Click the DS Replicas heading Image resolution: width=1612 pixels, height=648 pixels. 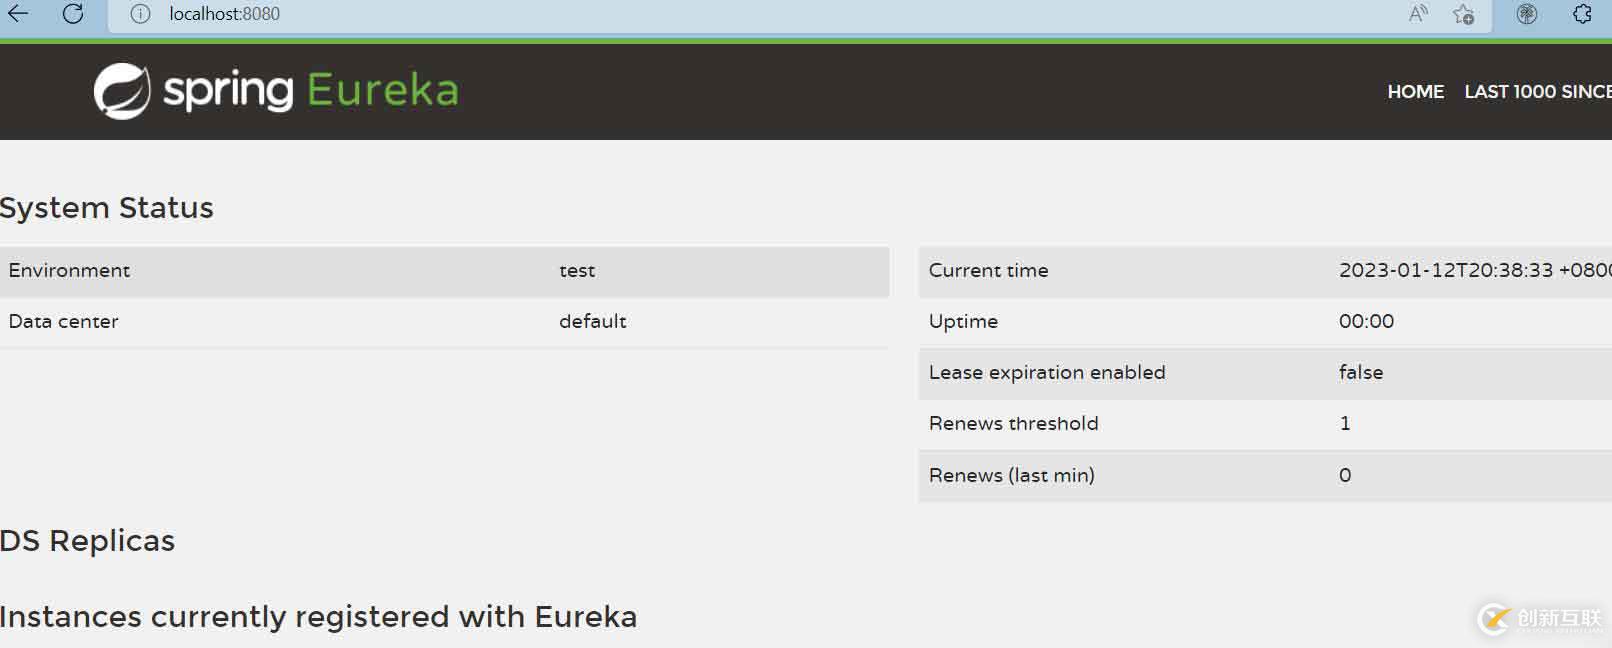coord(88,541)
